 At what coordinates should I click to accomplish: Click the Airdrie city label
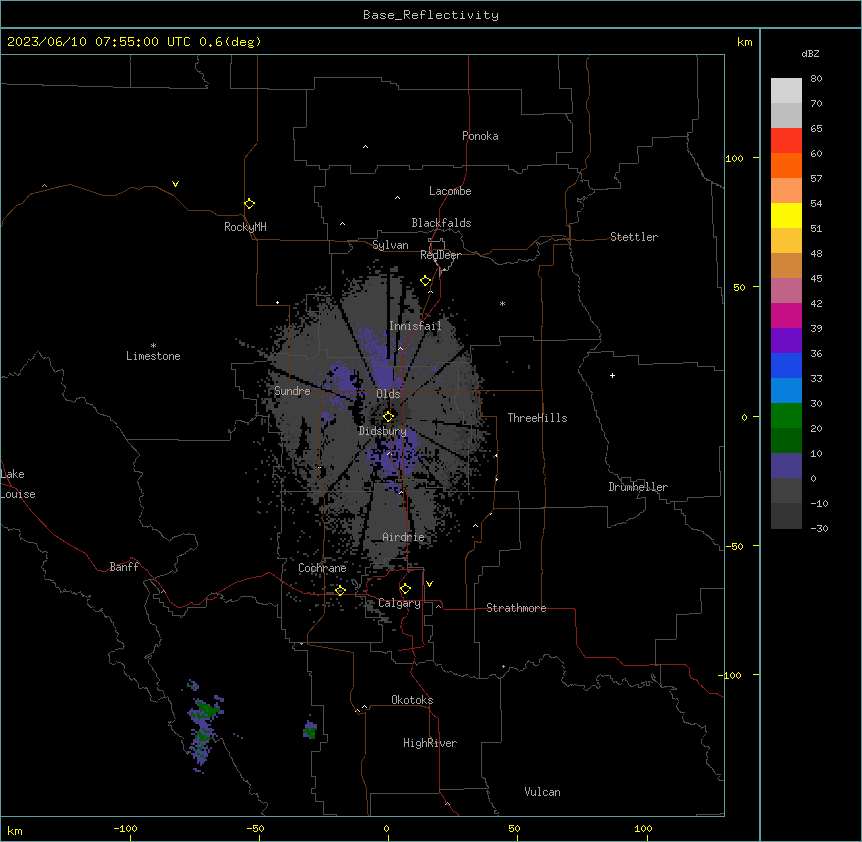pos(404,537)
